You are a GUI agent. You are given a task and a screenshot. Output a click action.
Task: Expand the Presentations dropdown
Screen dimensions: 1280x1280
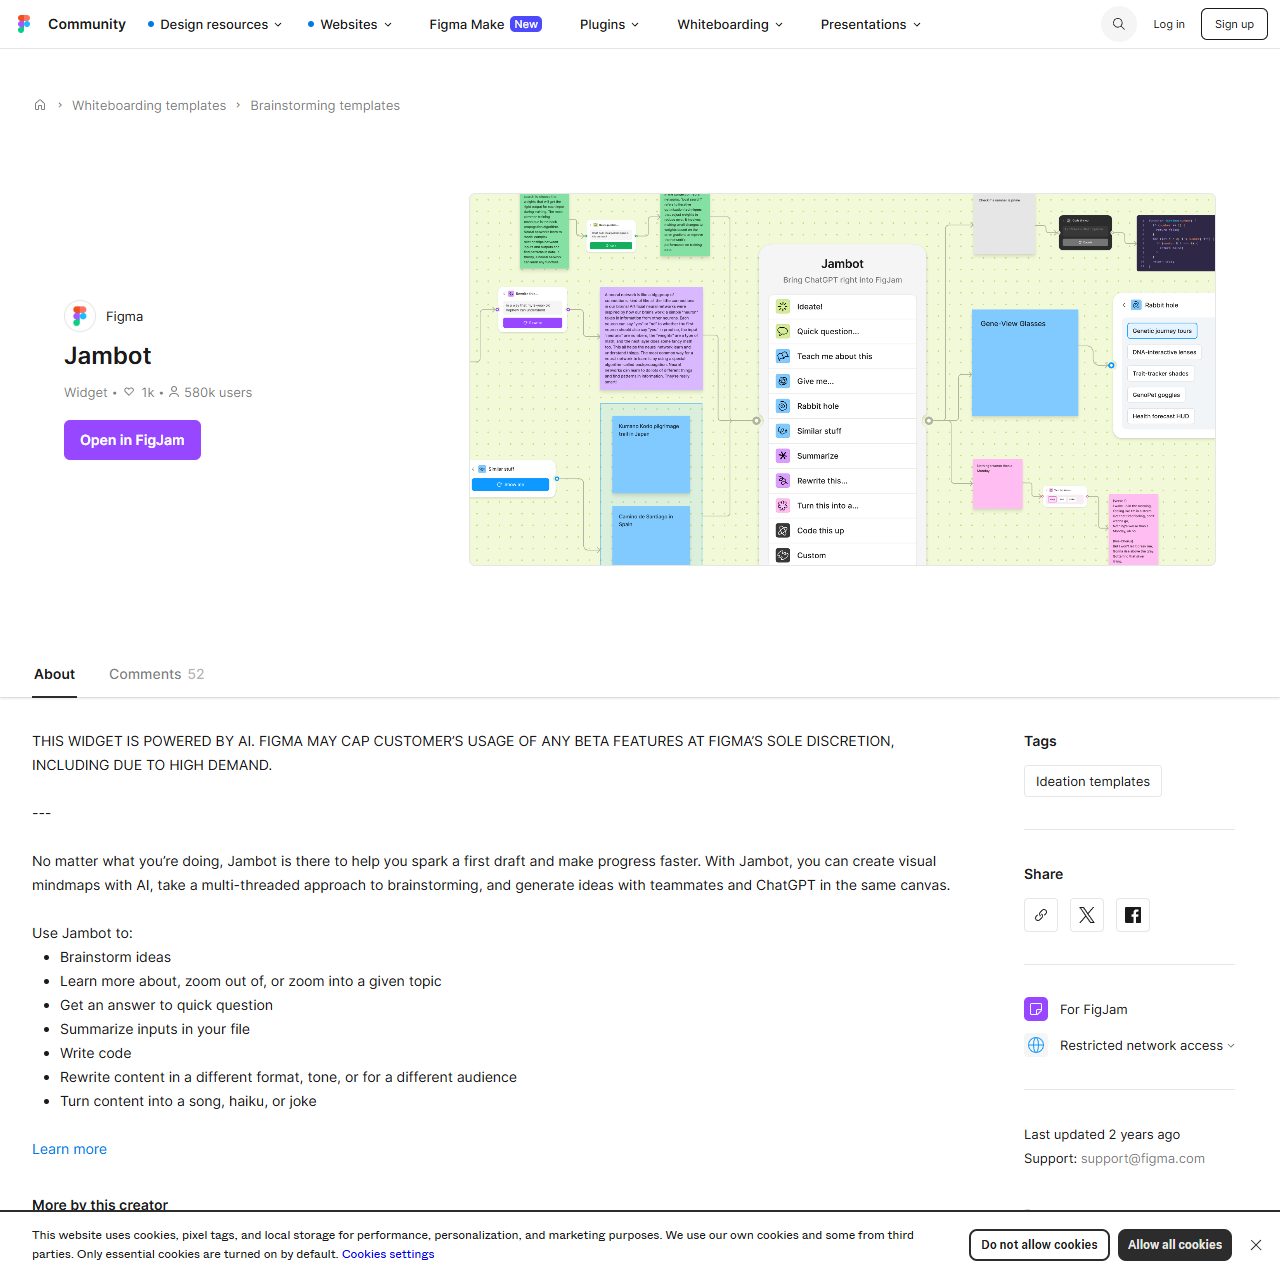click(869, 24)
